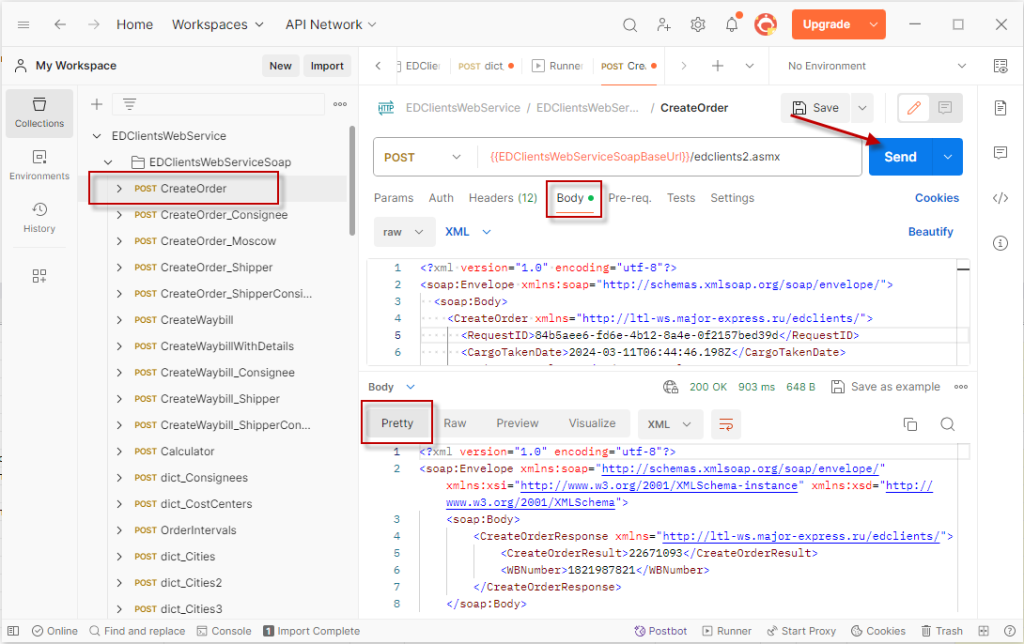Image resolution: width=1024 pixels, height=644 pixels.
Task: Copy the response body
Action: click(910, 425)
